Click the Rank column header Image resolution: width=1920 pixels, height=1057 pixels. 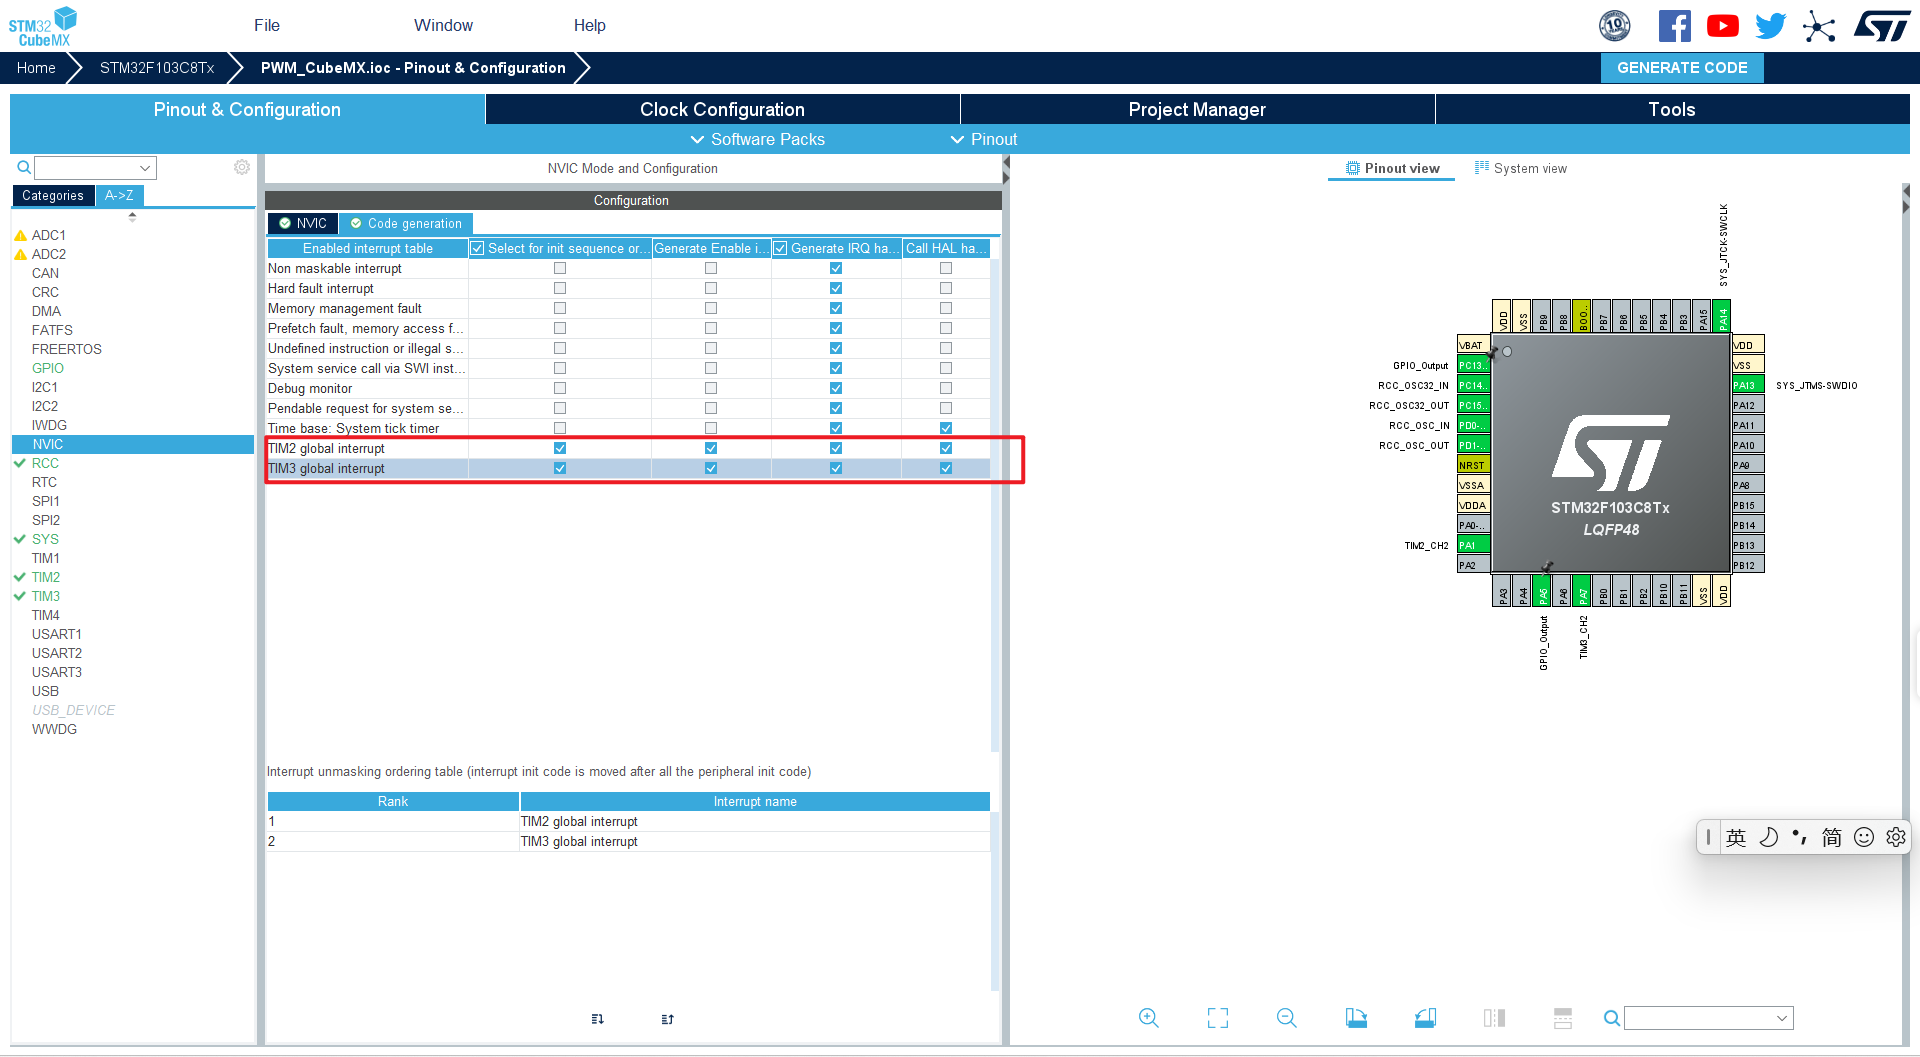pos(393,801)
